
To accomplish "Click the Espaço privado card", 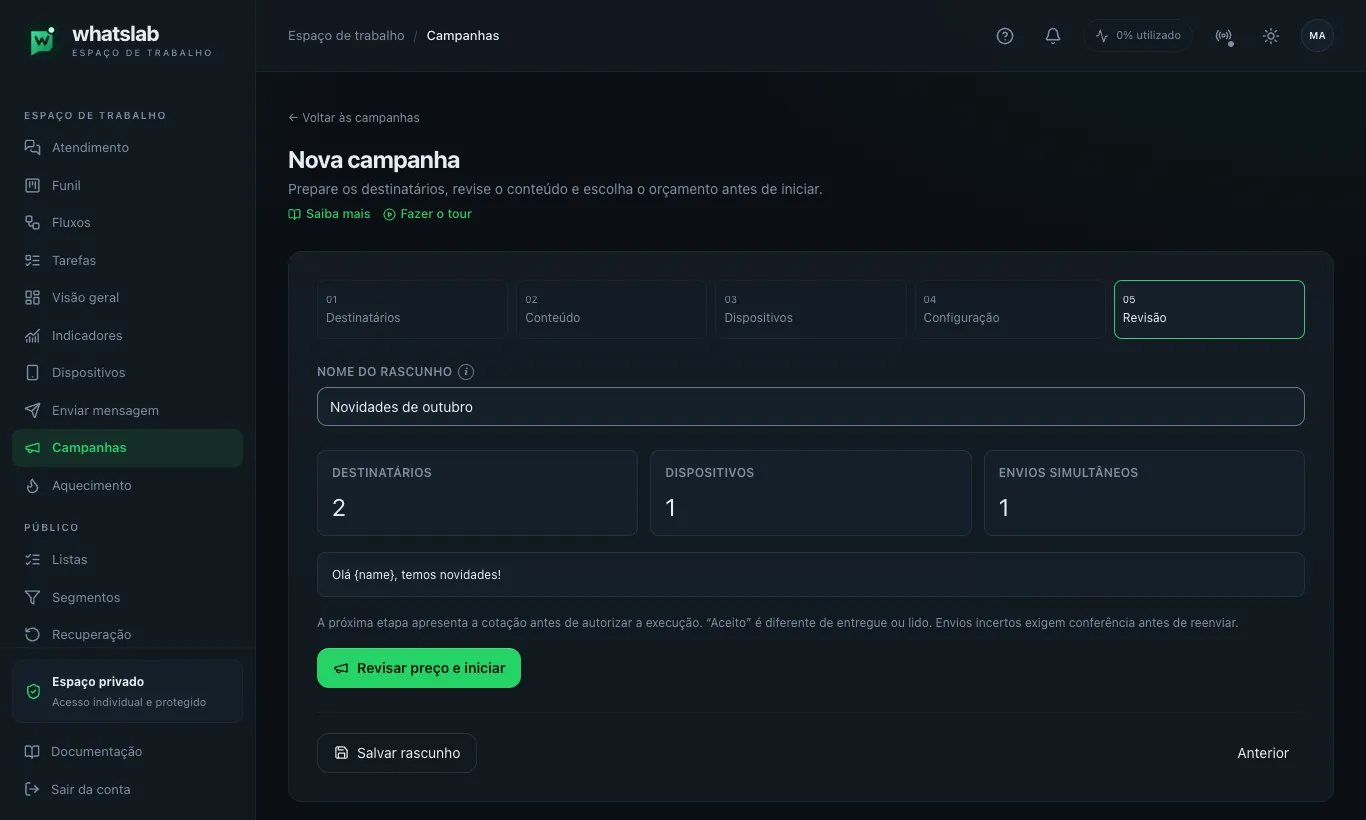I will coord(127,691).
